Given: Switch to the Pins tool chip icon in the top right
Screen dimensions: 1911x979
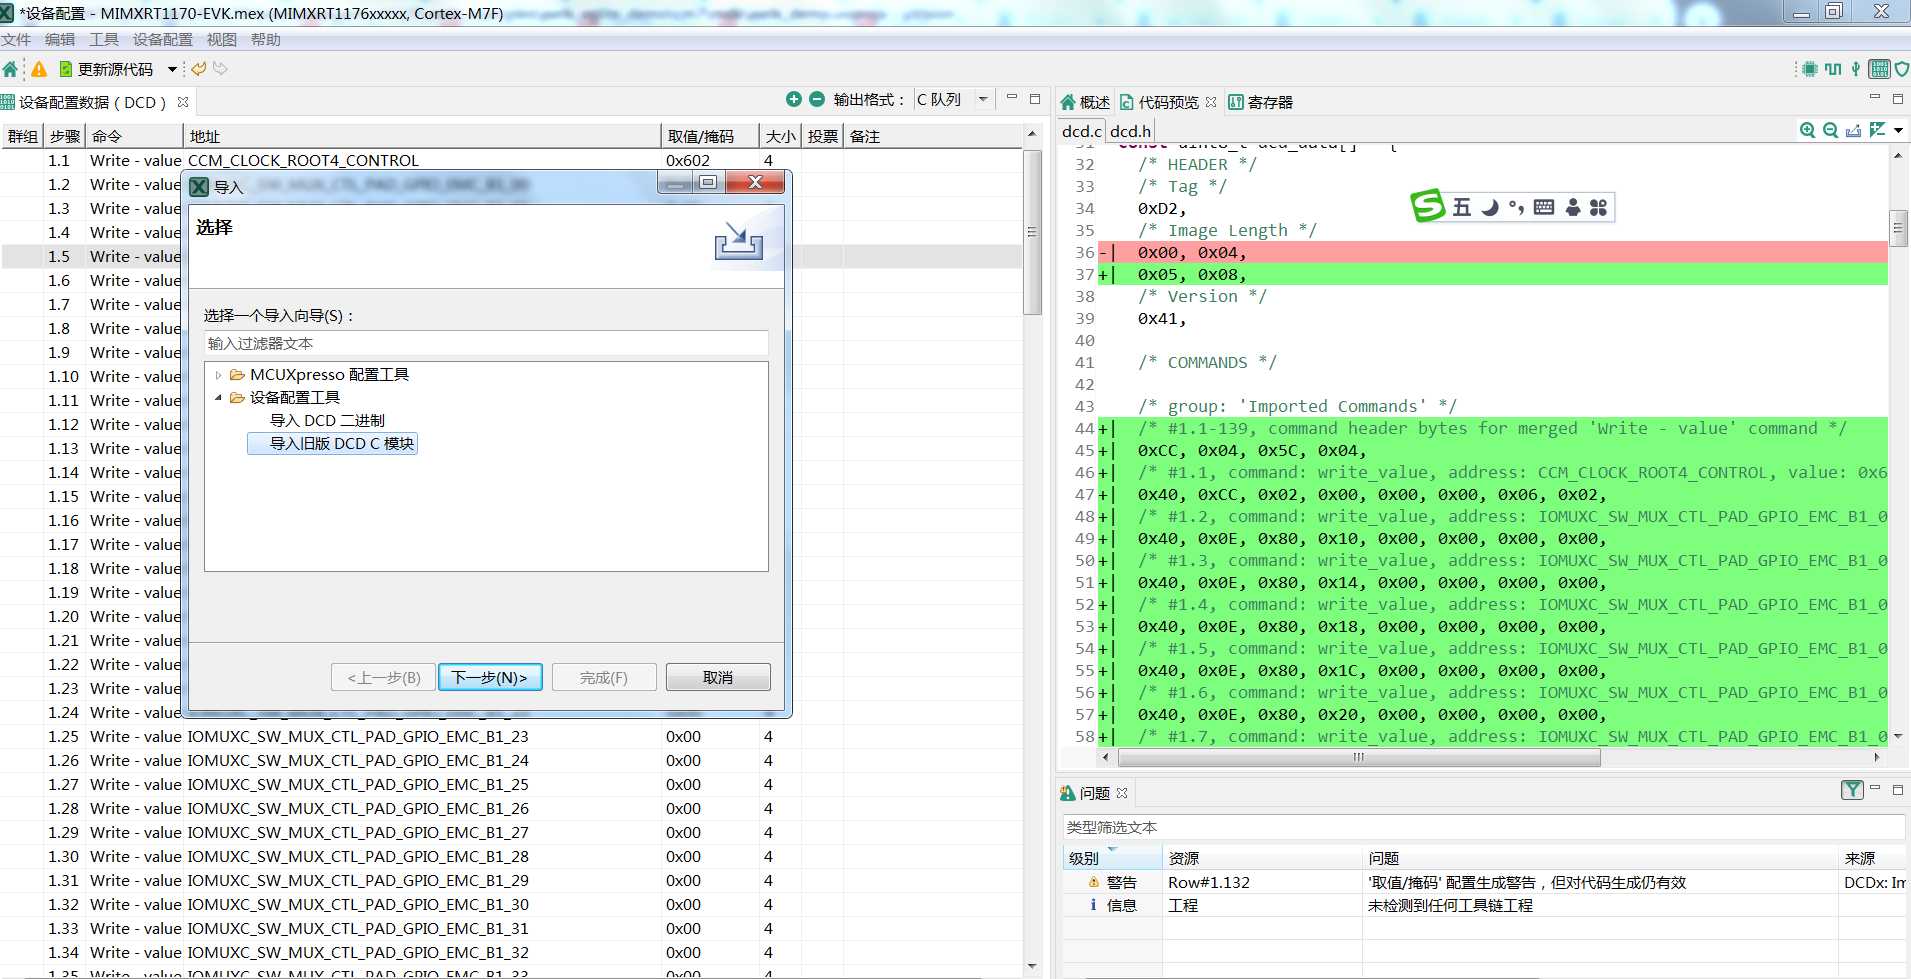Looking at the screenshot, I should click(x=1810, y=69).
